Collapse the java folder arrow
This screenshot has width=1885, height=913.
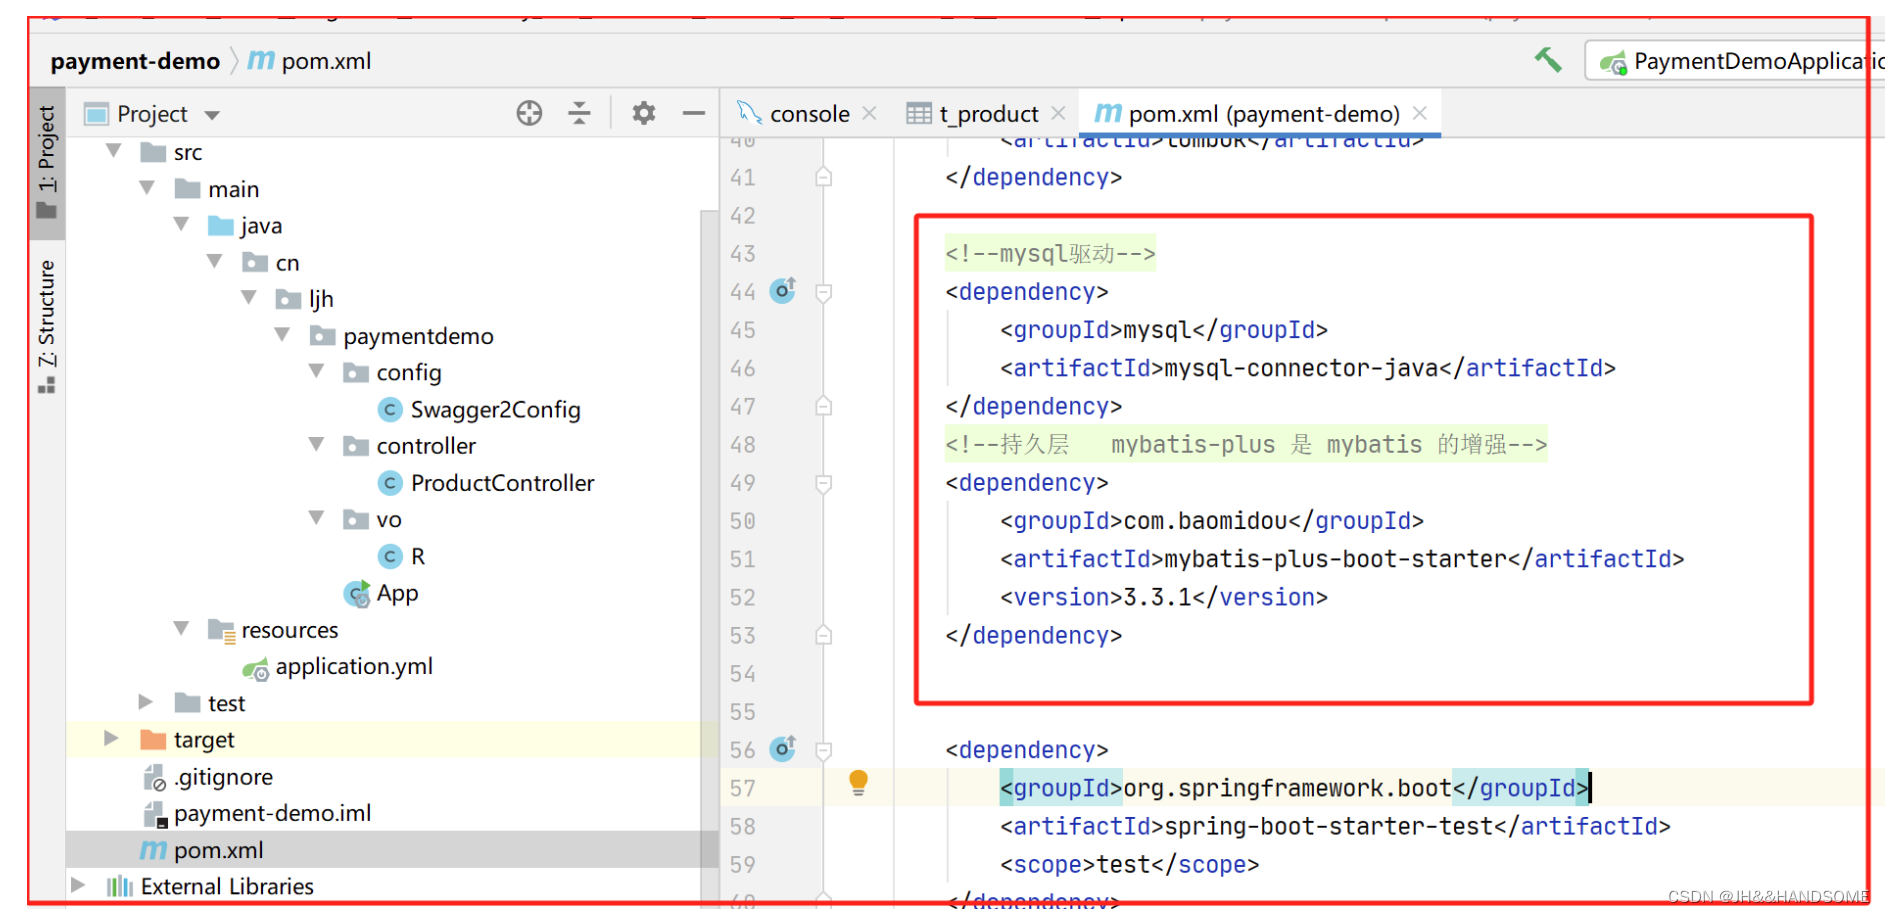point(181,224)
